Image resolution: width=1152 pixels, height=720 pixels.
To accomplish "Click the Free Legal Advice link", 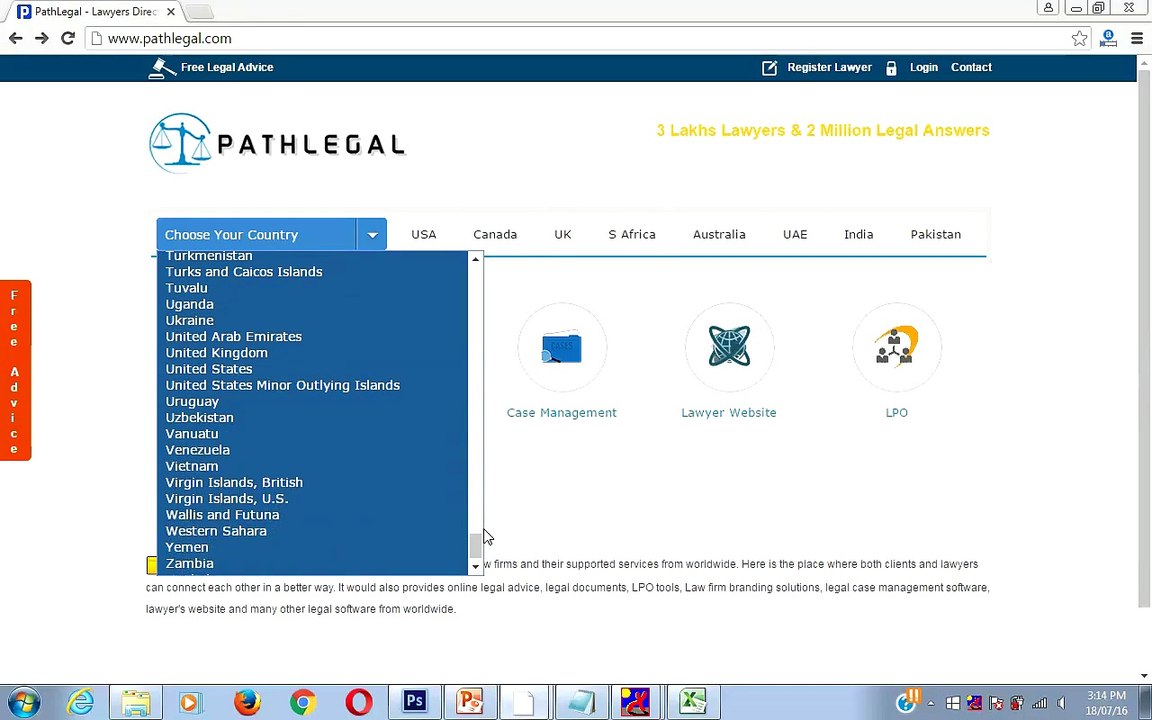I will pos(227,68).
